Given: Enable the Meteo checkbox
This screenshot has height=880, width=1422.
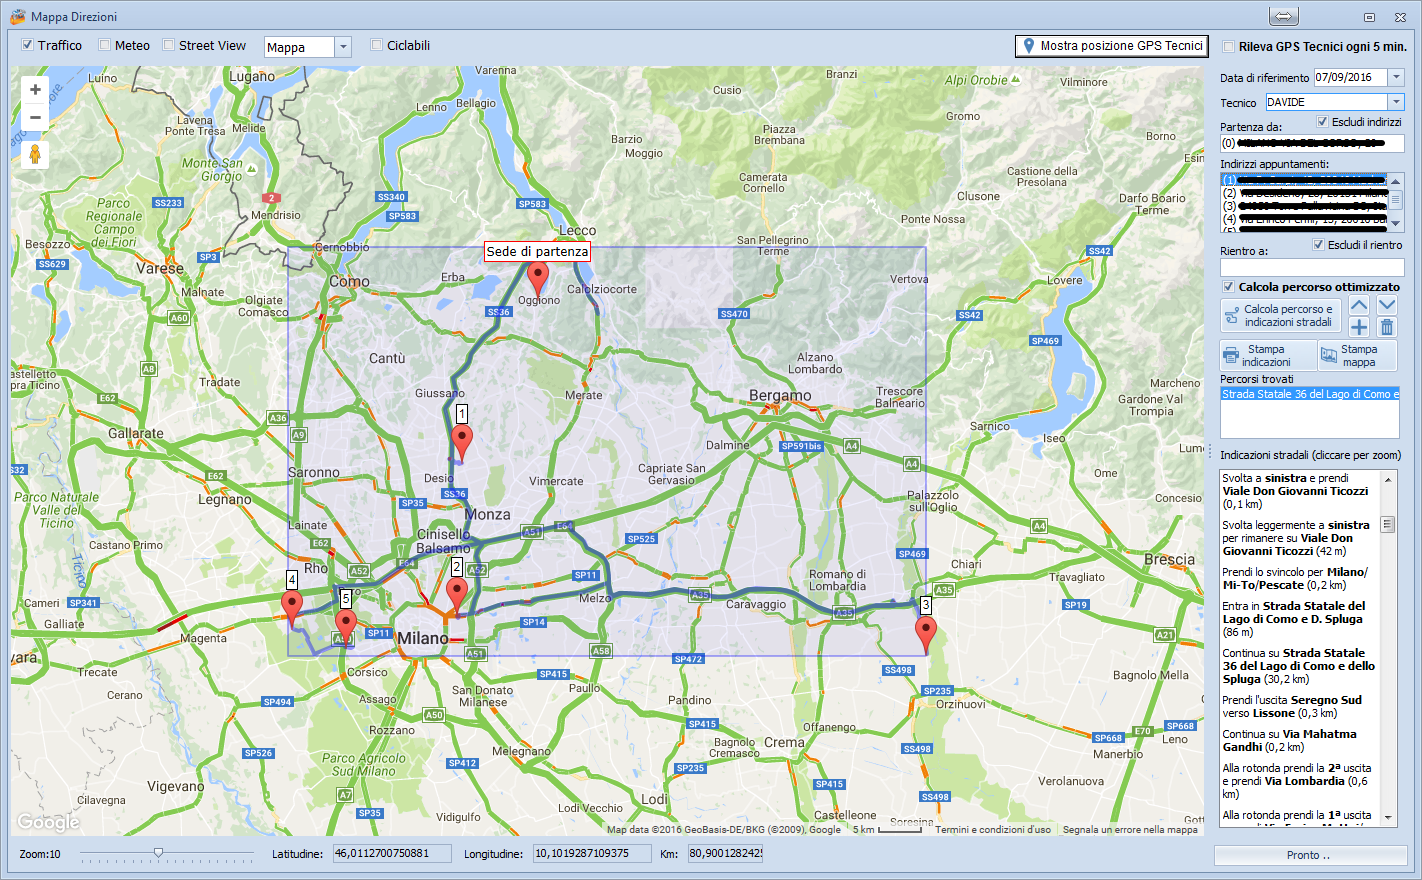Looking at the screenshot, I should tap(105, 45).
